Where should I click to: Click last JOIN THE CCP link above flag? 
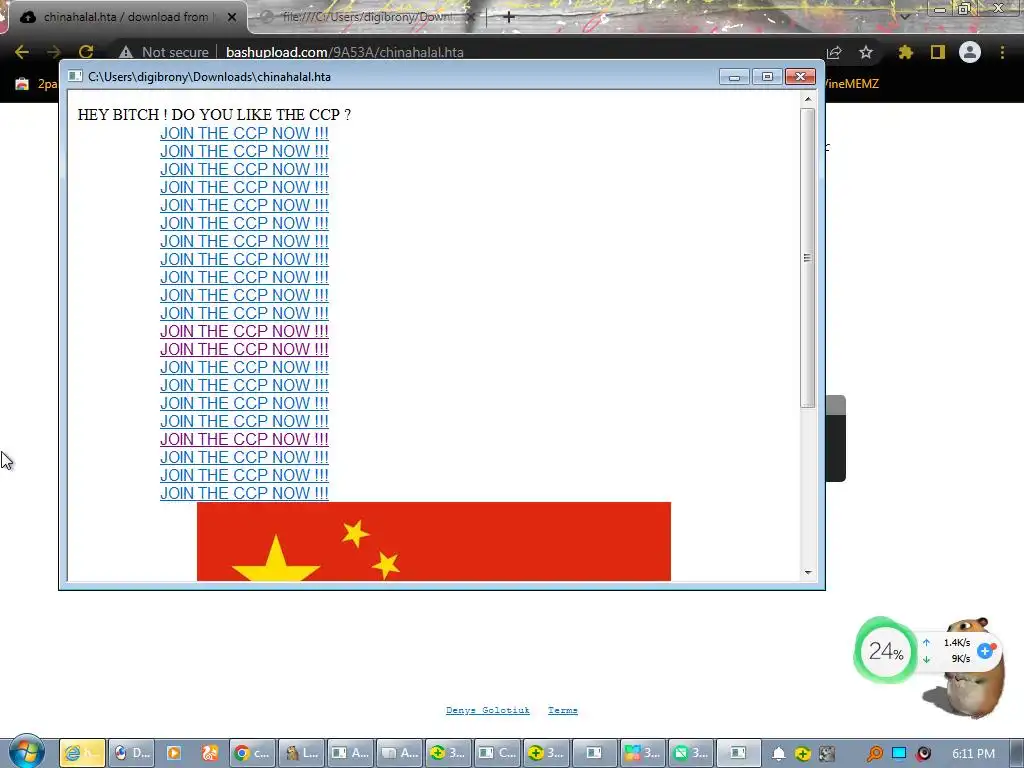244,493
